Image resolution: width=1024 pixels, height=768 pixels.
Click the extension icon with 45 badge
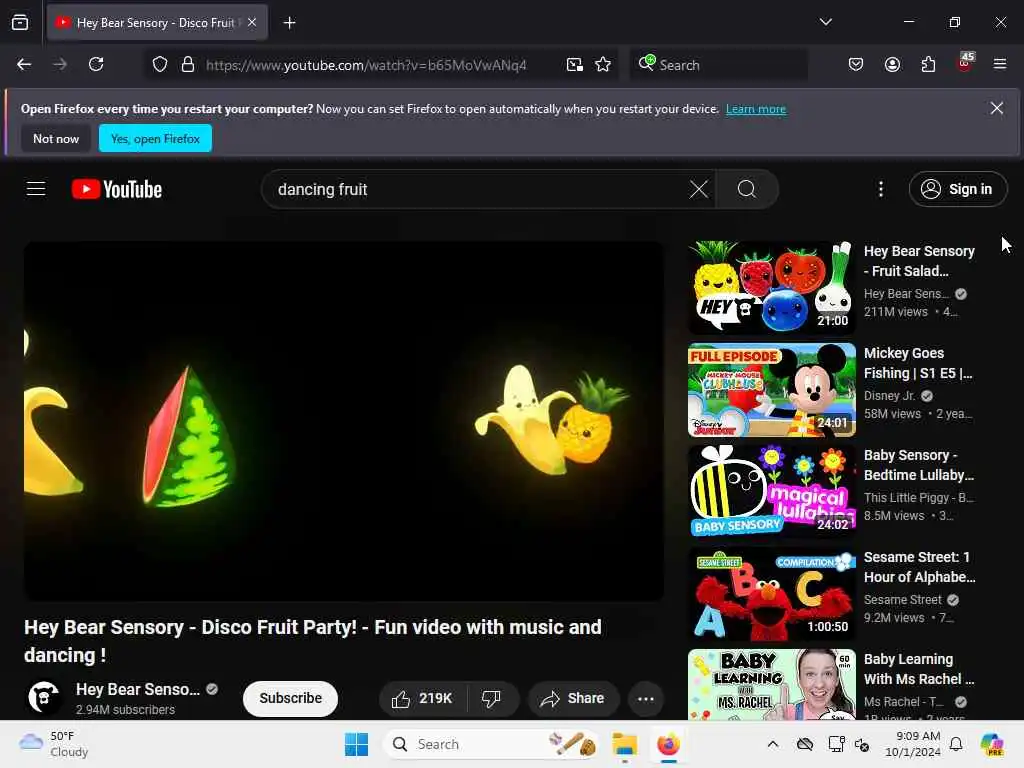(x=965, y=63)
